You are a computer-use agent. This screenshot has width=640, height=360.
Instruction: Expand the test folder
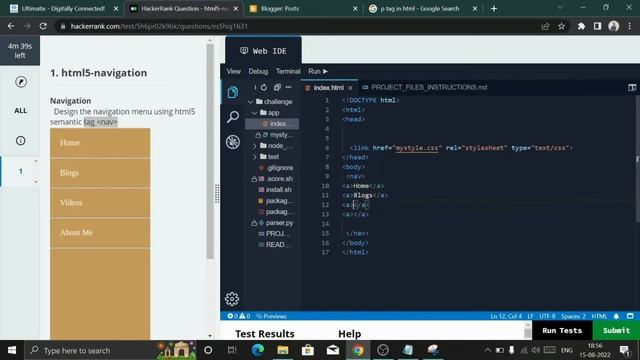click(255, 157)
